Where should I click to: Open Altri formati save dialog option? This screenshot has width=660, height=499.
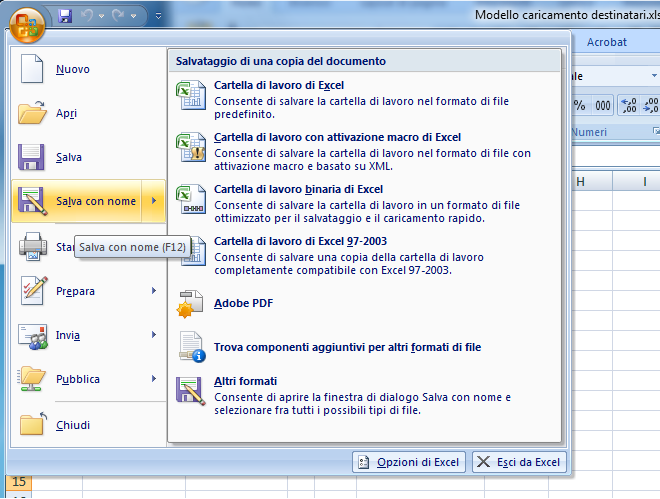click(x=365, y=395)
